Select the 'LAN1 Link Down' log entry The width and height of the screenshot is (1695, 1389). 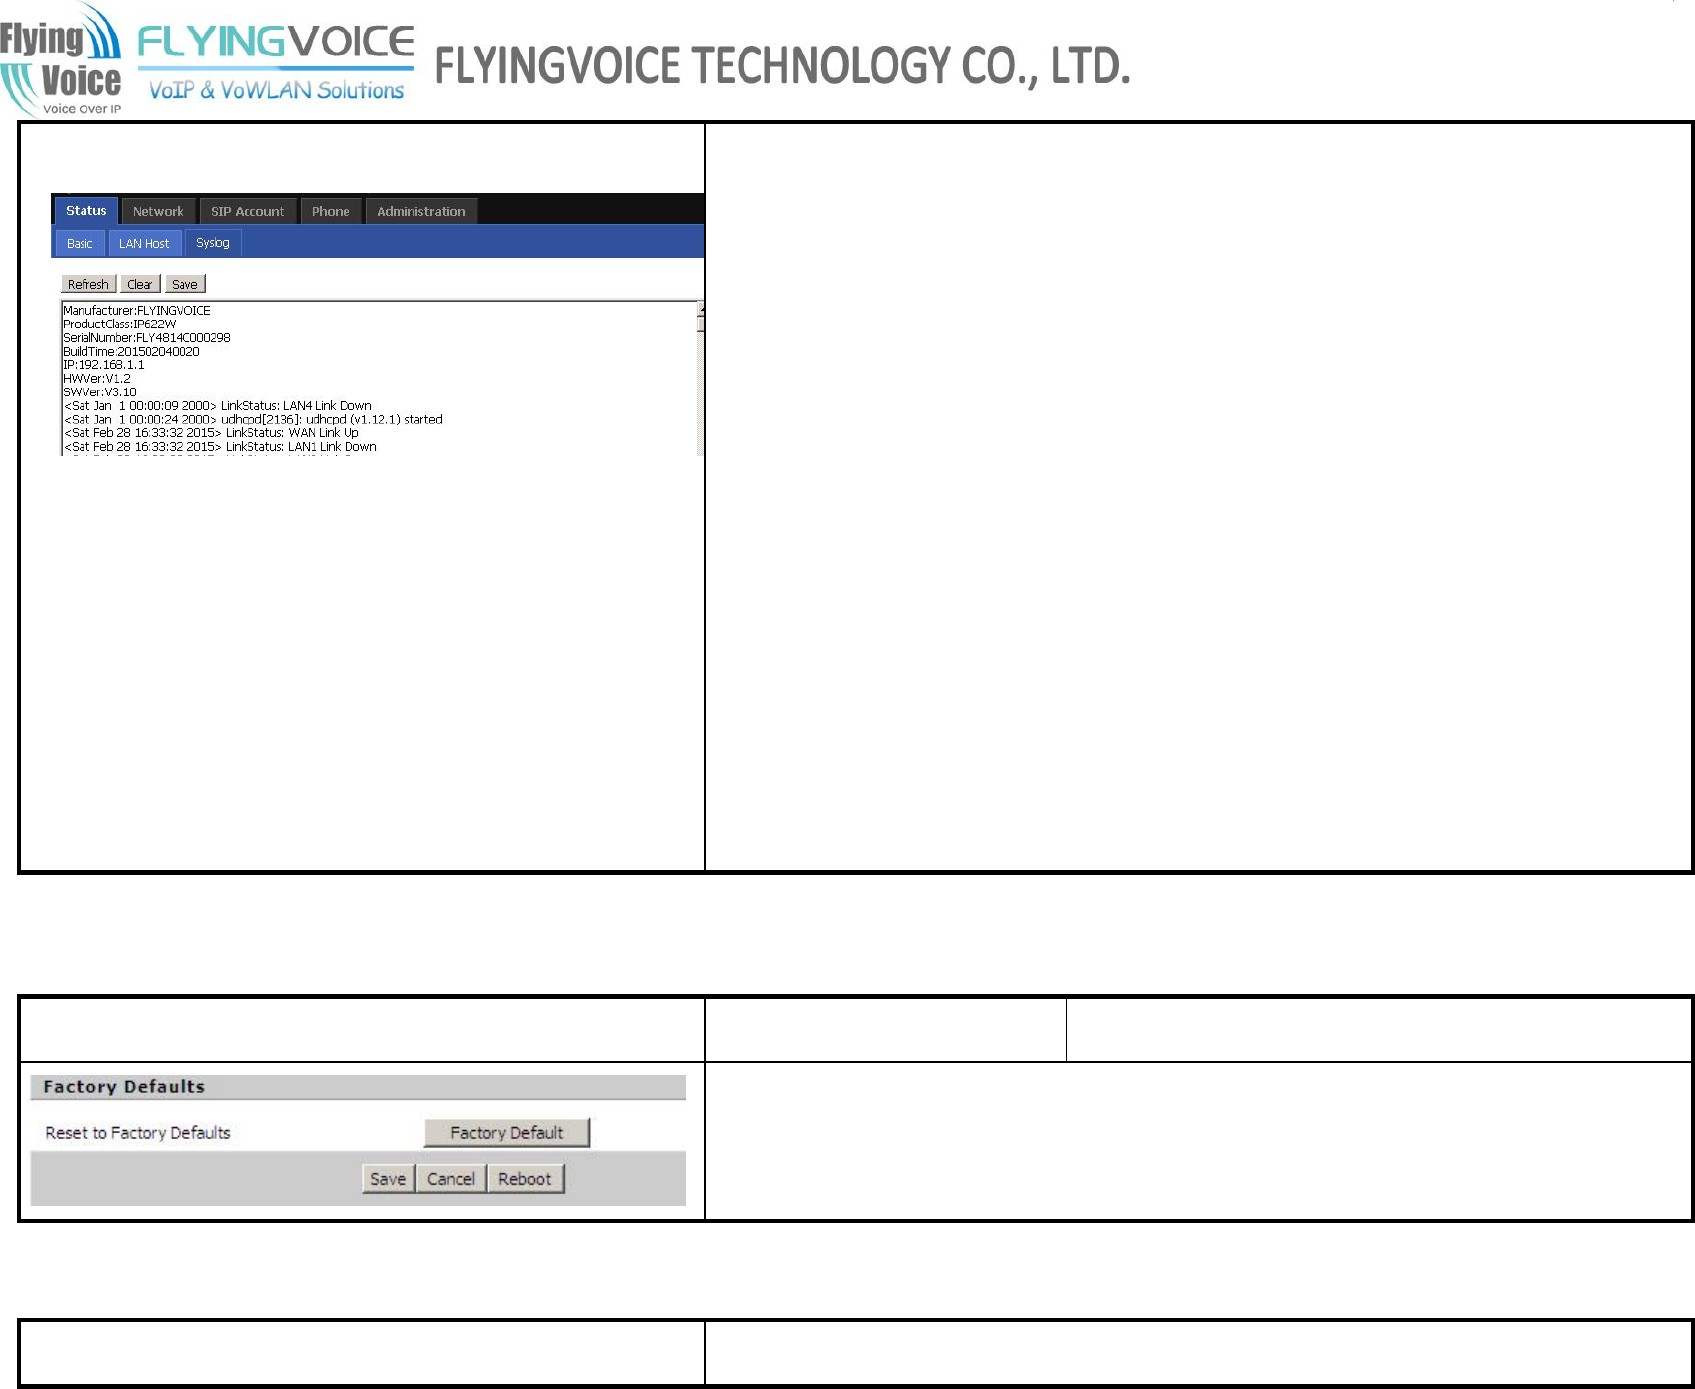(x=221, y=447)
